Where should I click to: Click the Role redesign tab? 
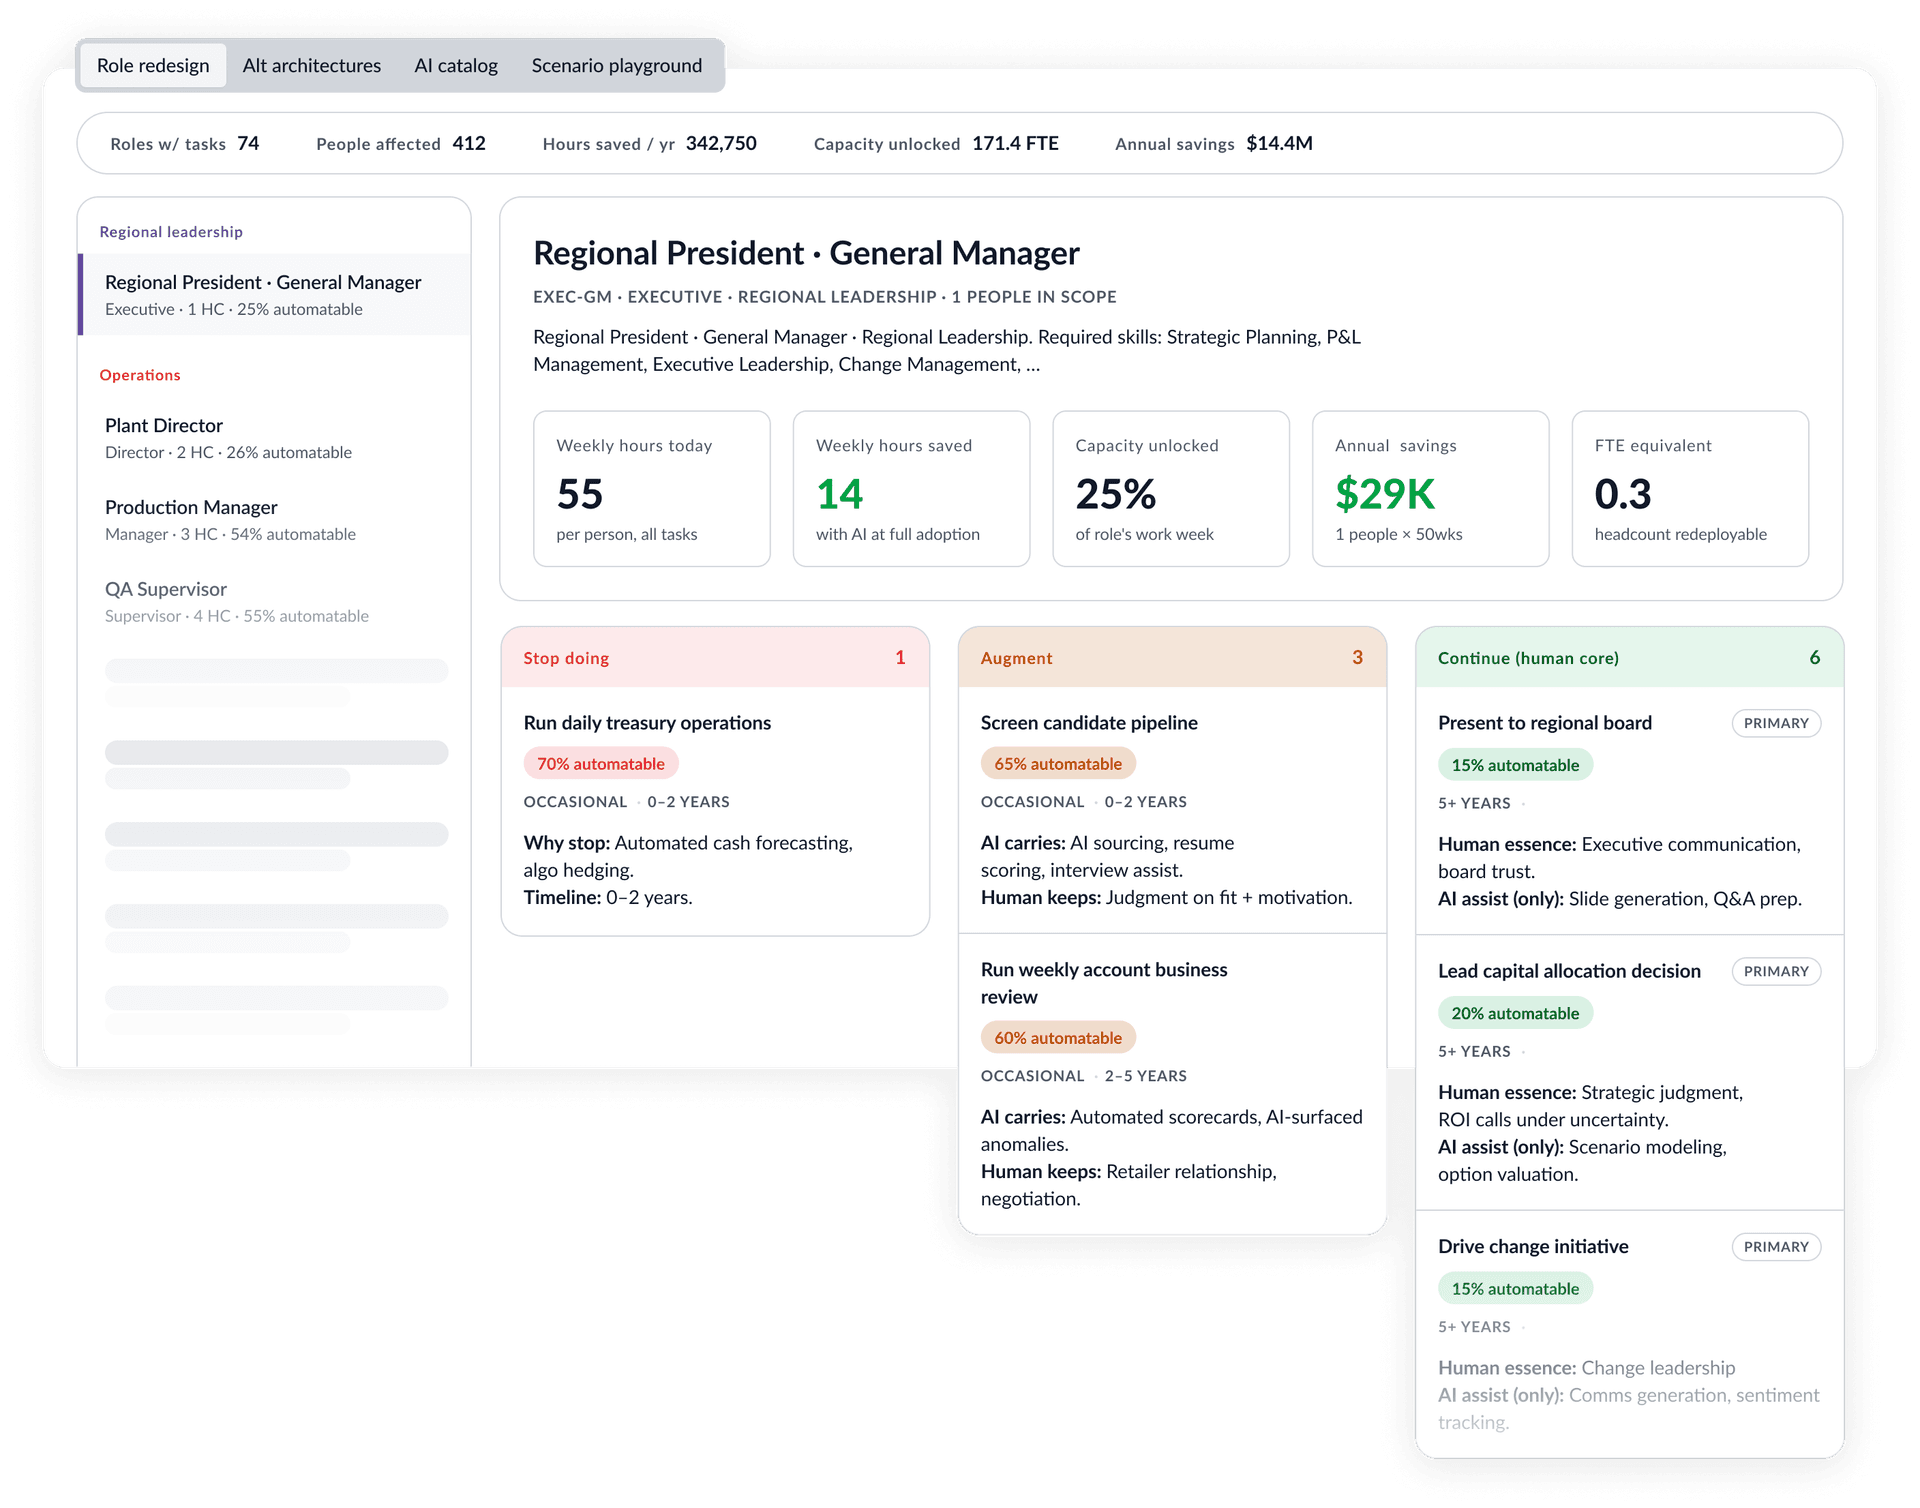153,66
